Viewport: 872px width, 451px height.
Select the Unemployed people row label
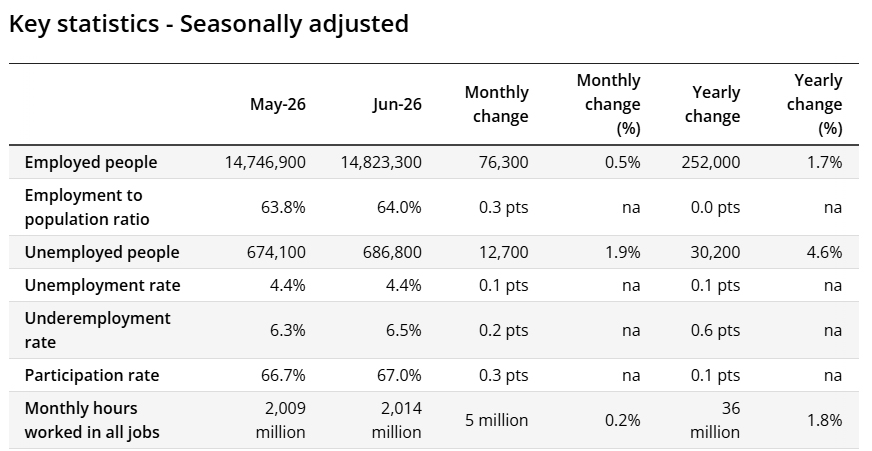tap(102, 252)
